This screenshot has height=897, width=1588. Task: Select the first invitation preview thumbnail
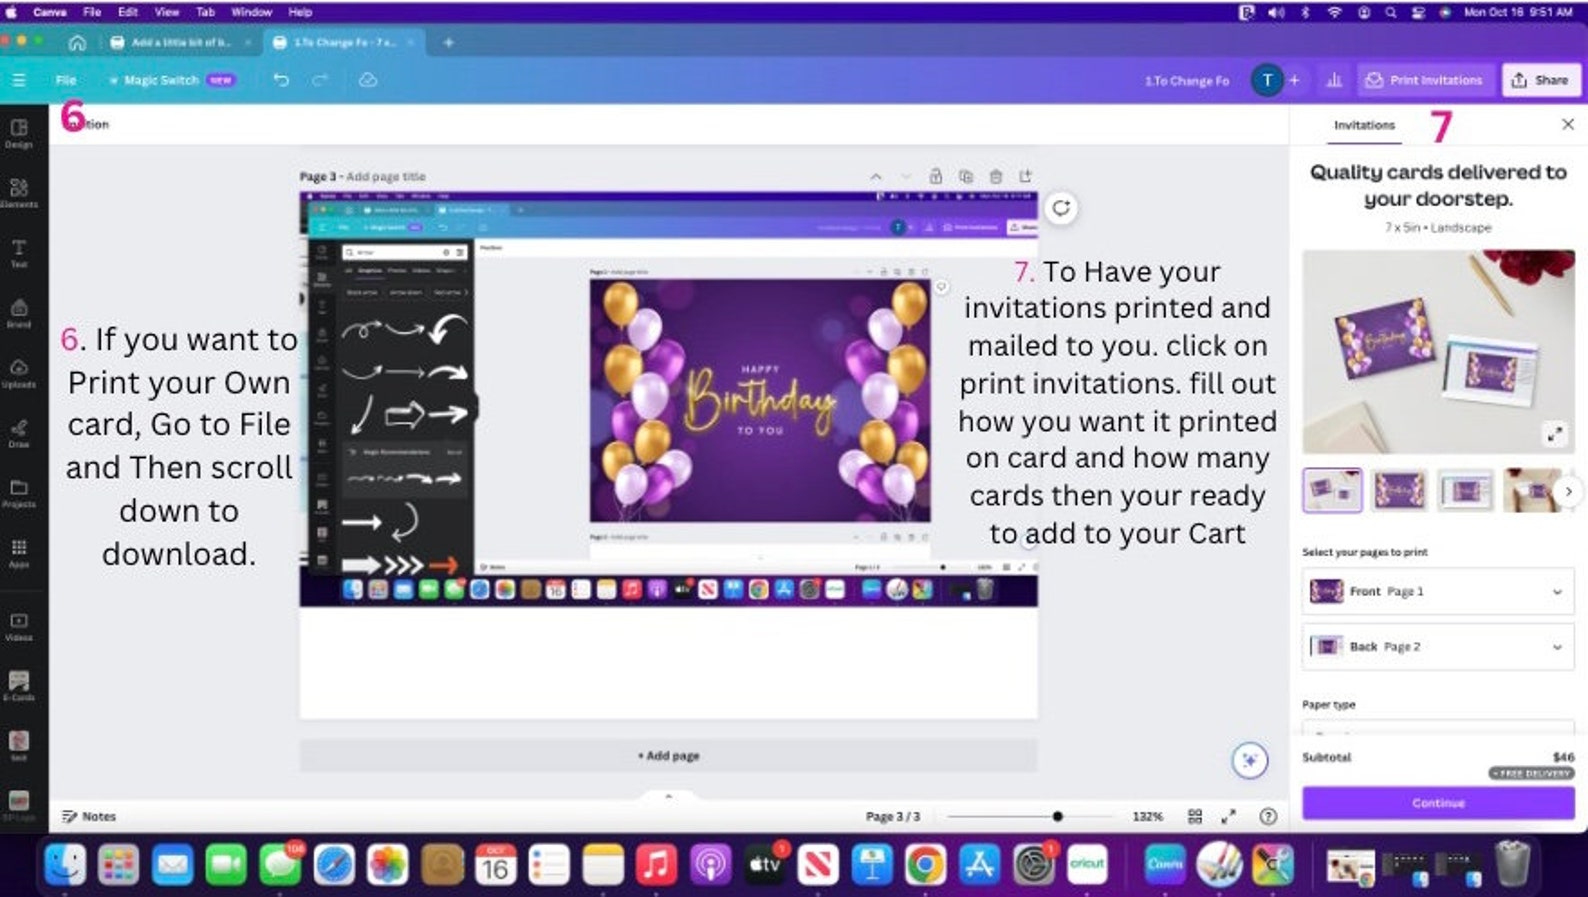(x=1332, y=490)
